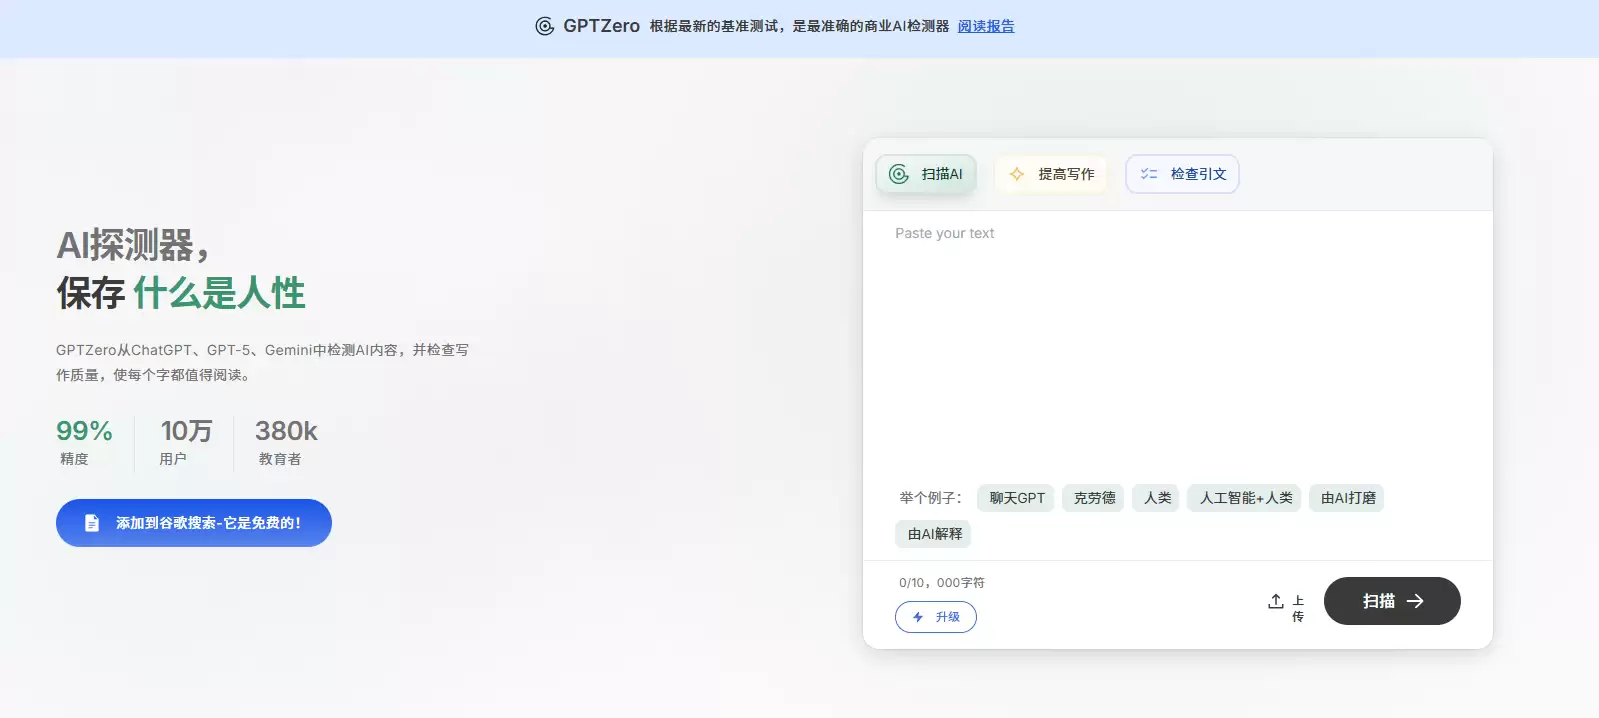Select the 人工智能+人类 example chip
This screenshot has height=718, width=1599.
(x=1244, y=498)
